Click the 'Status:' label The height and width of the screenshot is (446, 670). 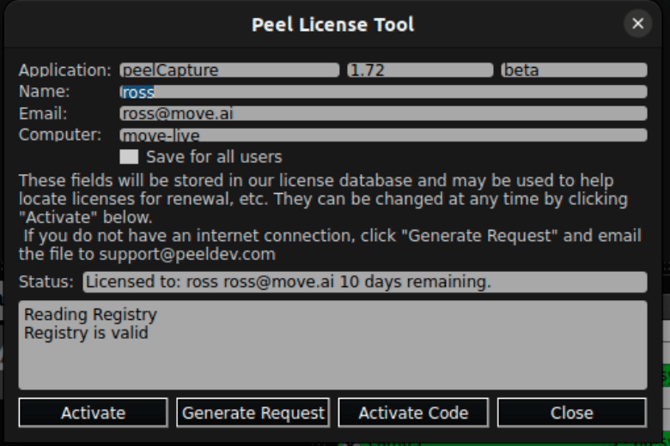[46, 282]
